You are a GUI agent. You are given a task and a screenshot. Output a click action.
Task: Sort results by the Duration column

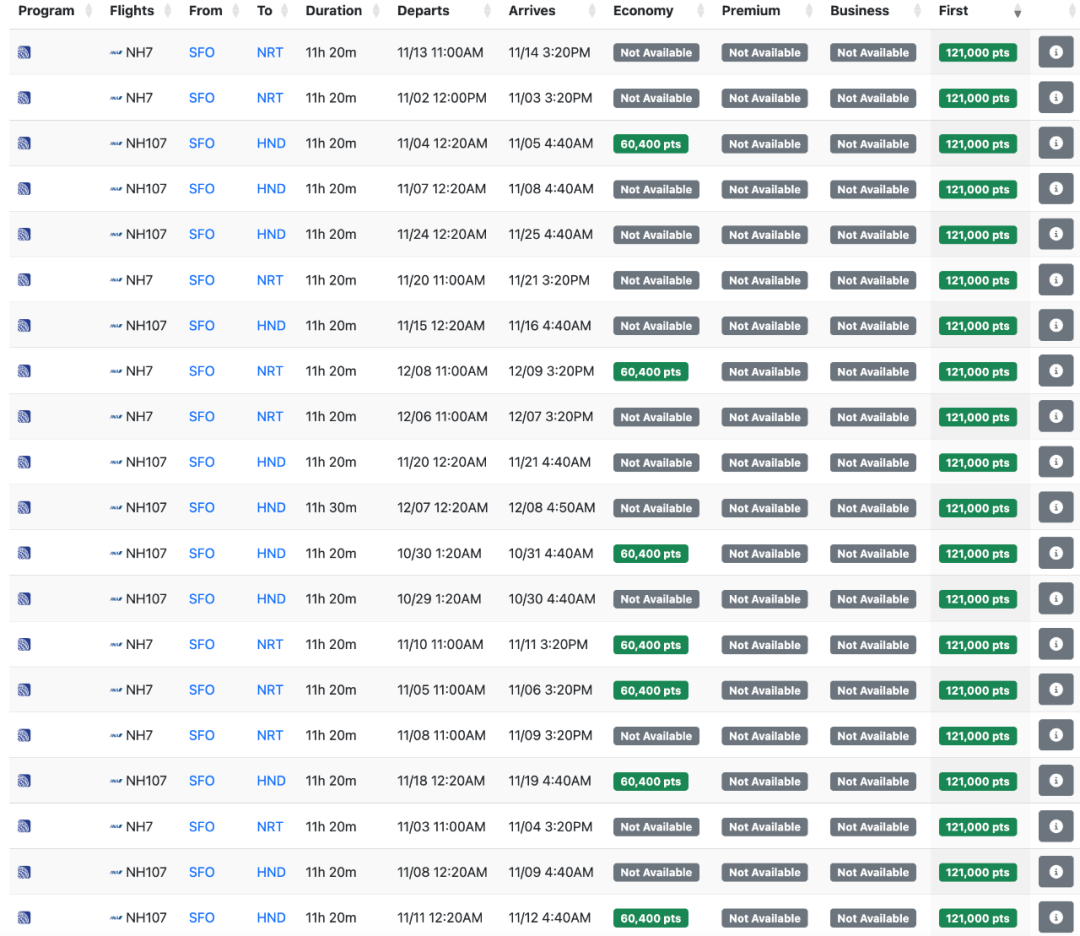(x=333, y=11)
